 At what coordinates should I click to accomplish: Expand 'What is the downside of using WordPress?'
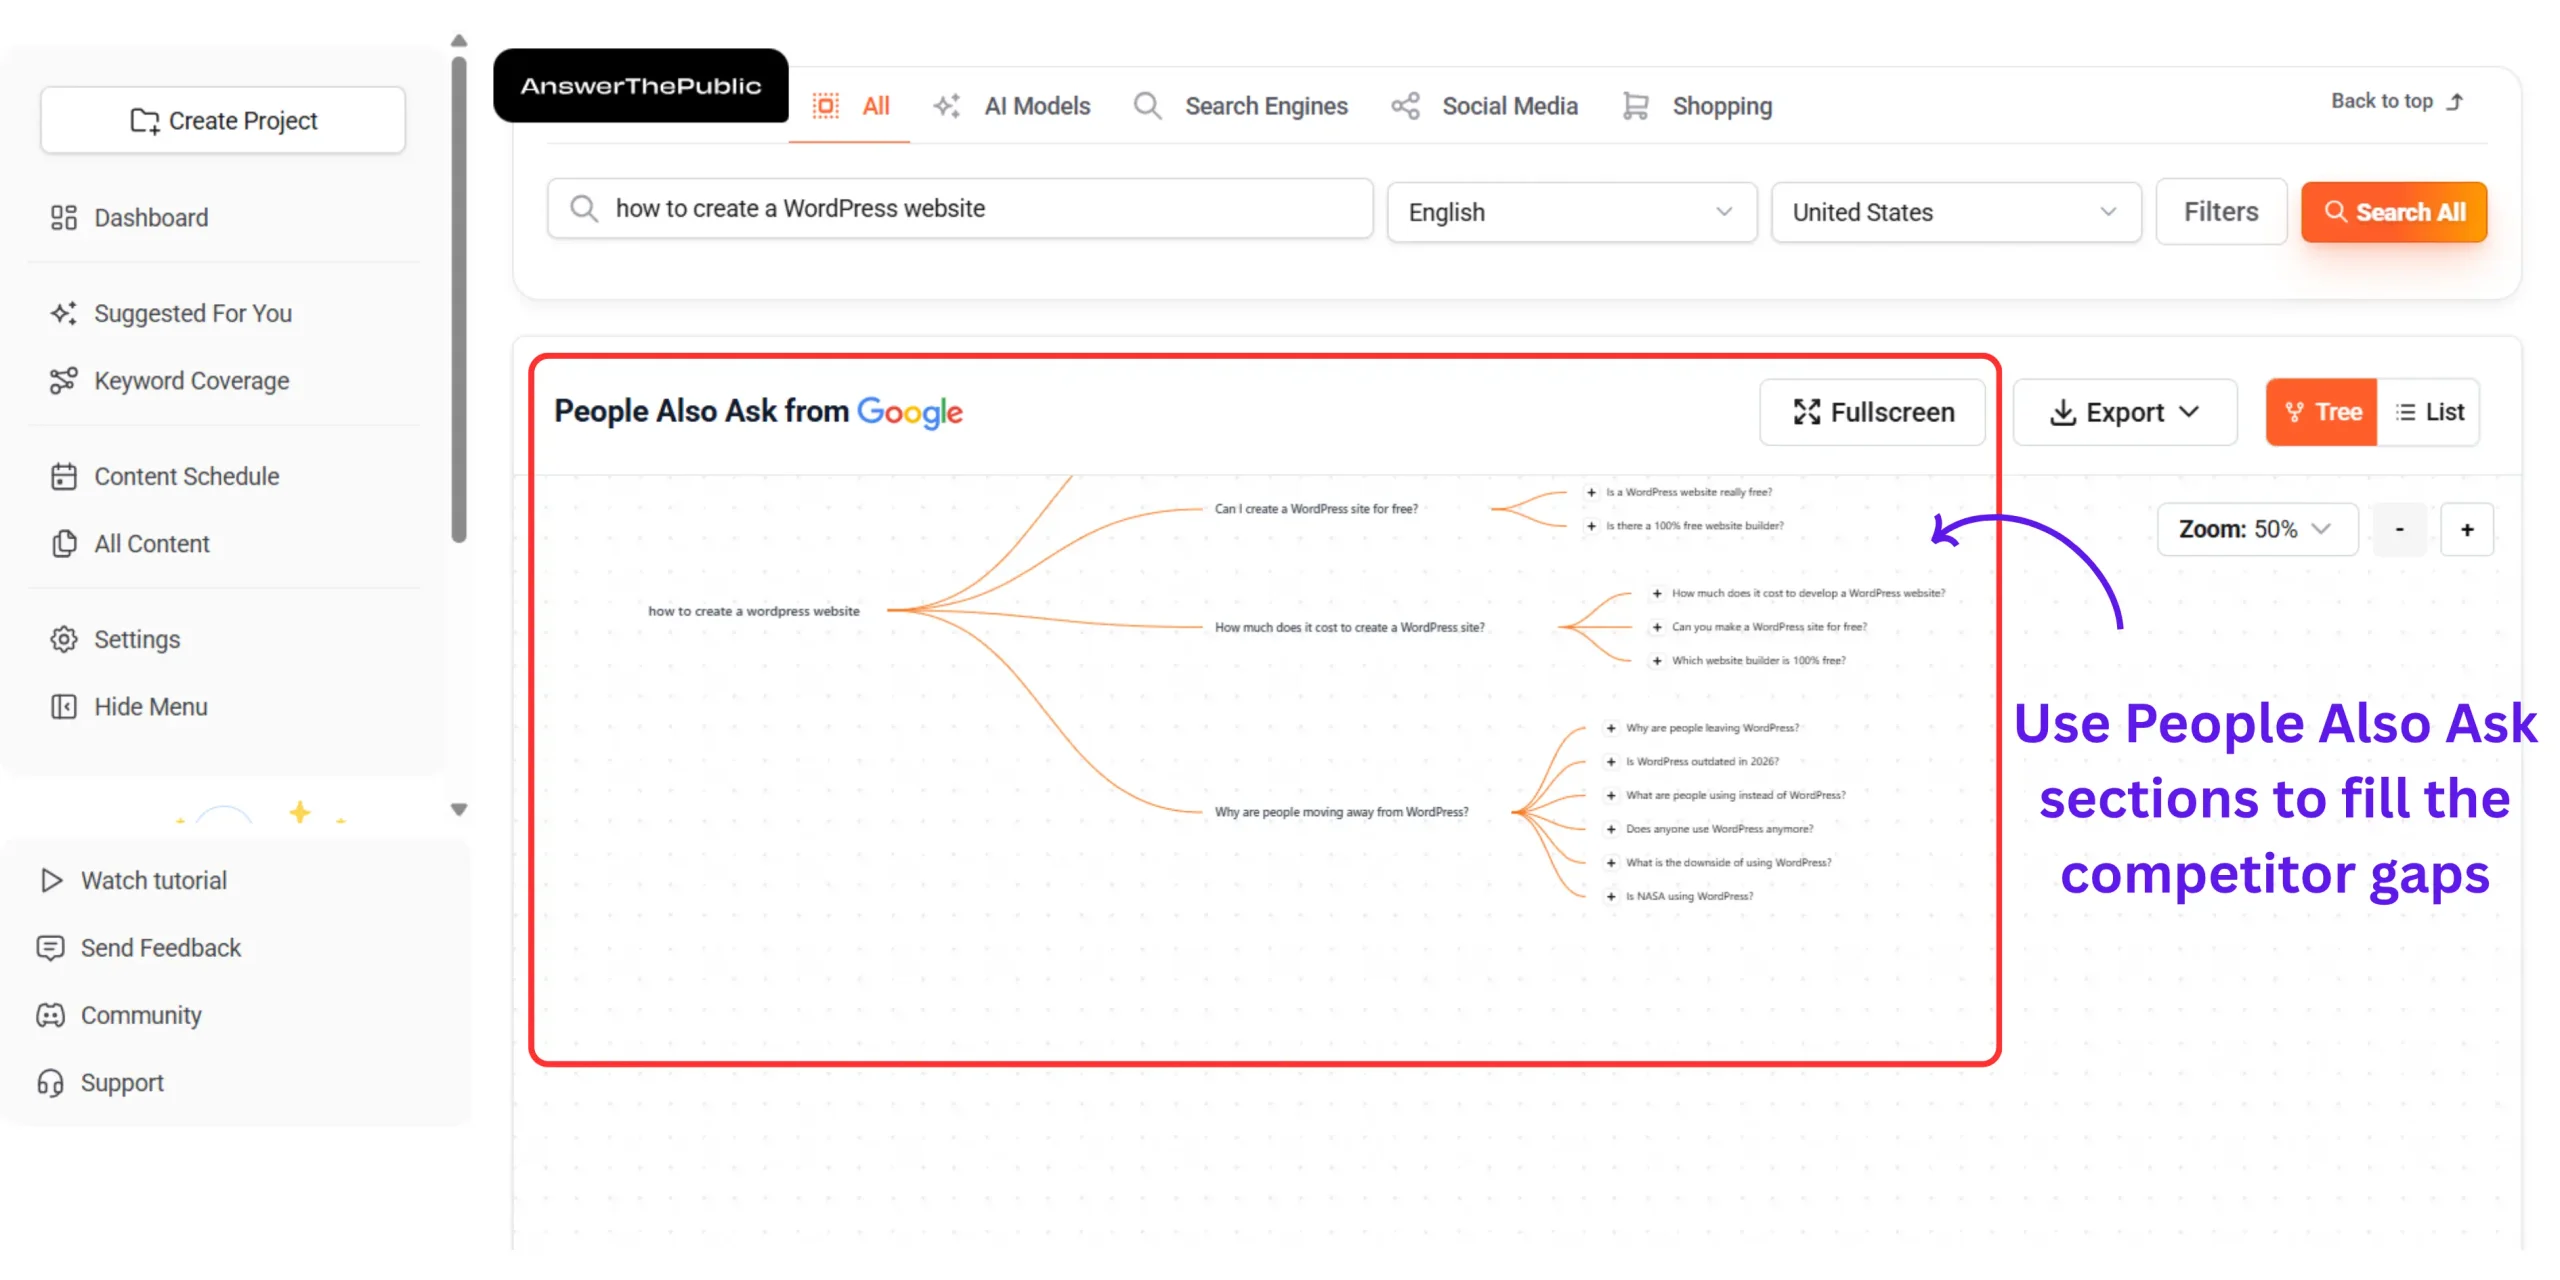coord(1611,862)
